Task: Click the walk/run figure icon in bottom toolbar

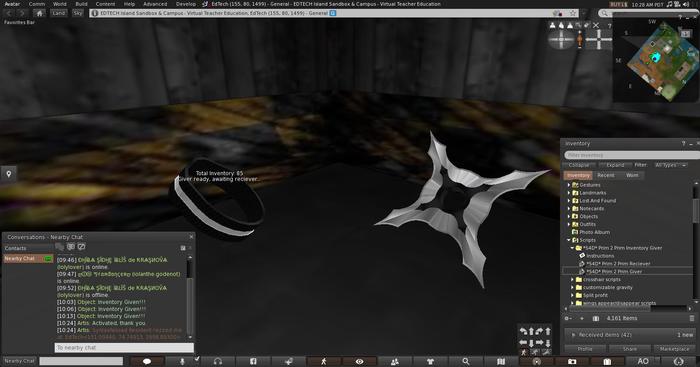Action: pos(324,361)
